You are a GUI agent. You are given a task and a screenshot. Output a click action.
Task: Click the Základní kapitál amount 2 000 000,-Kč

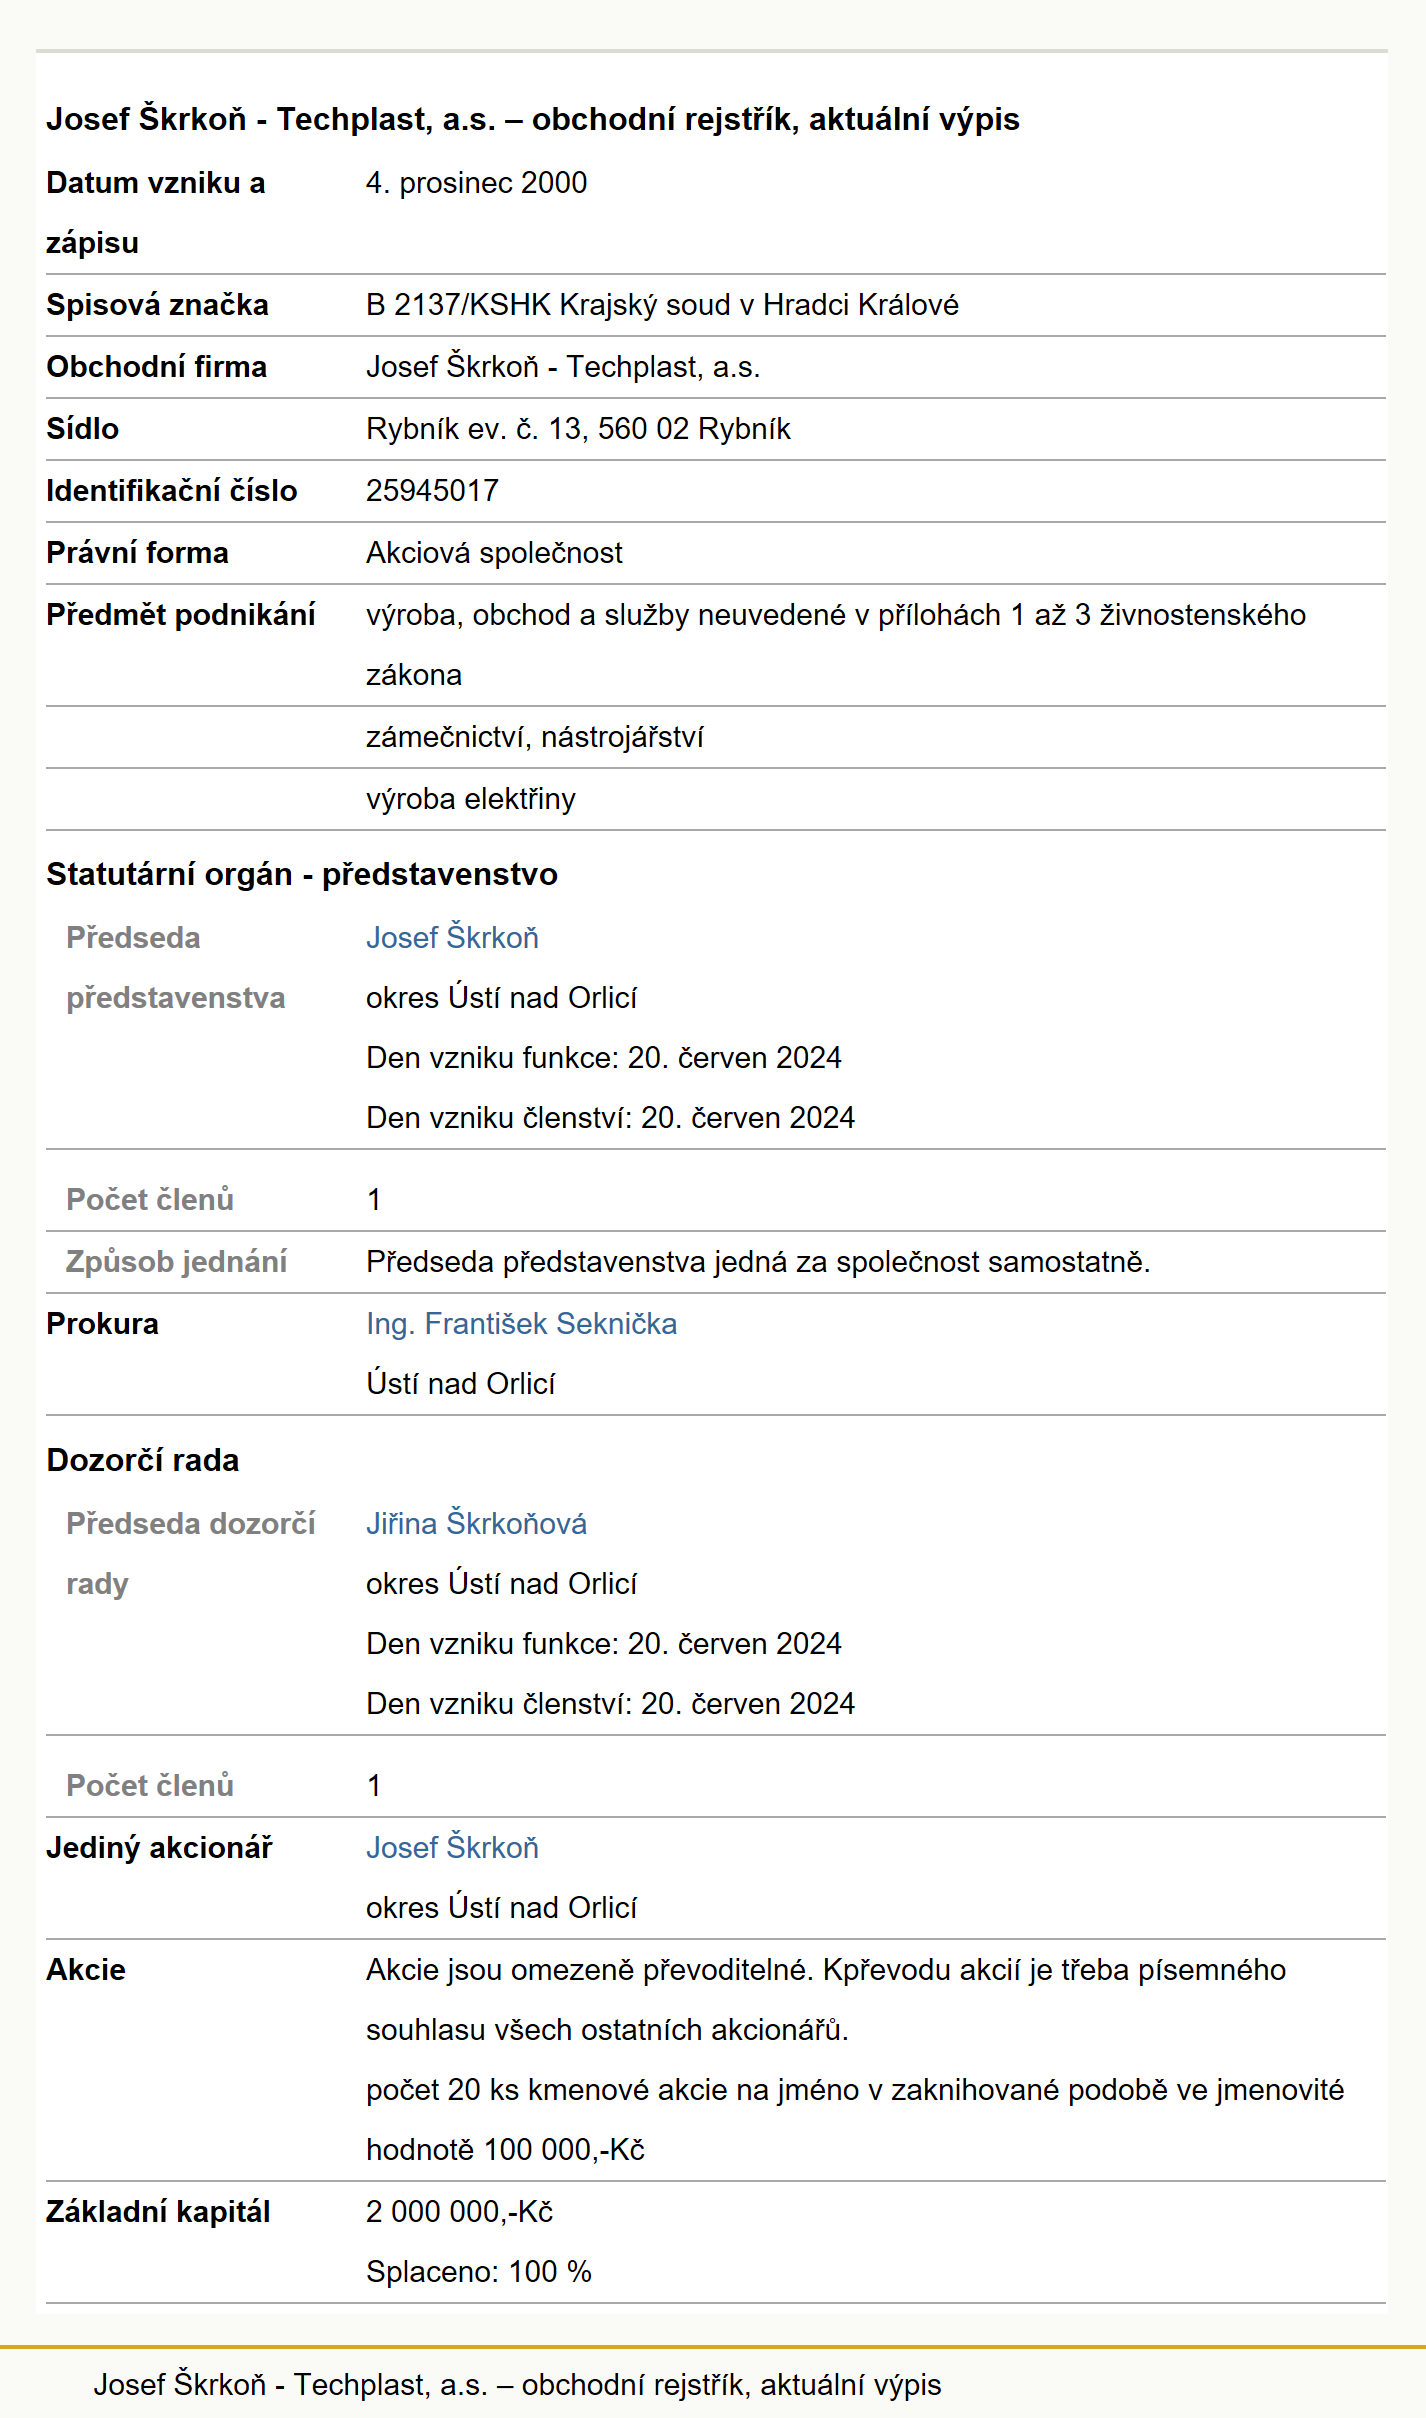[459, 2212]
